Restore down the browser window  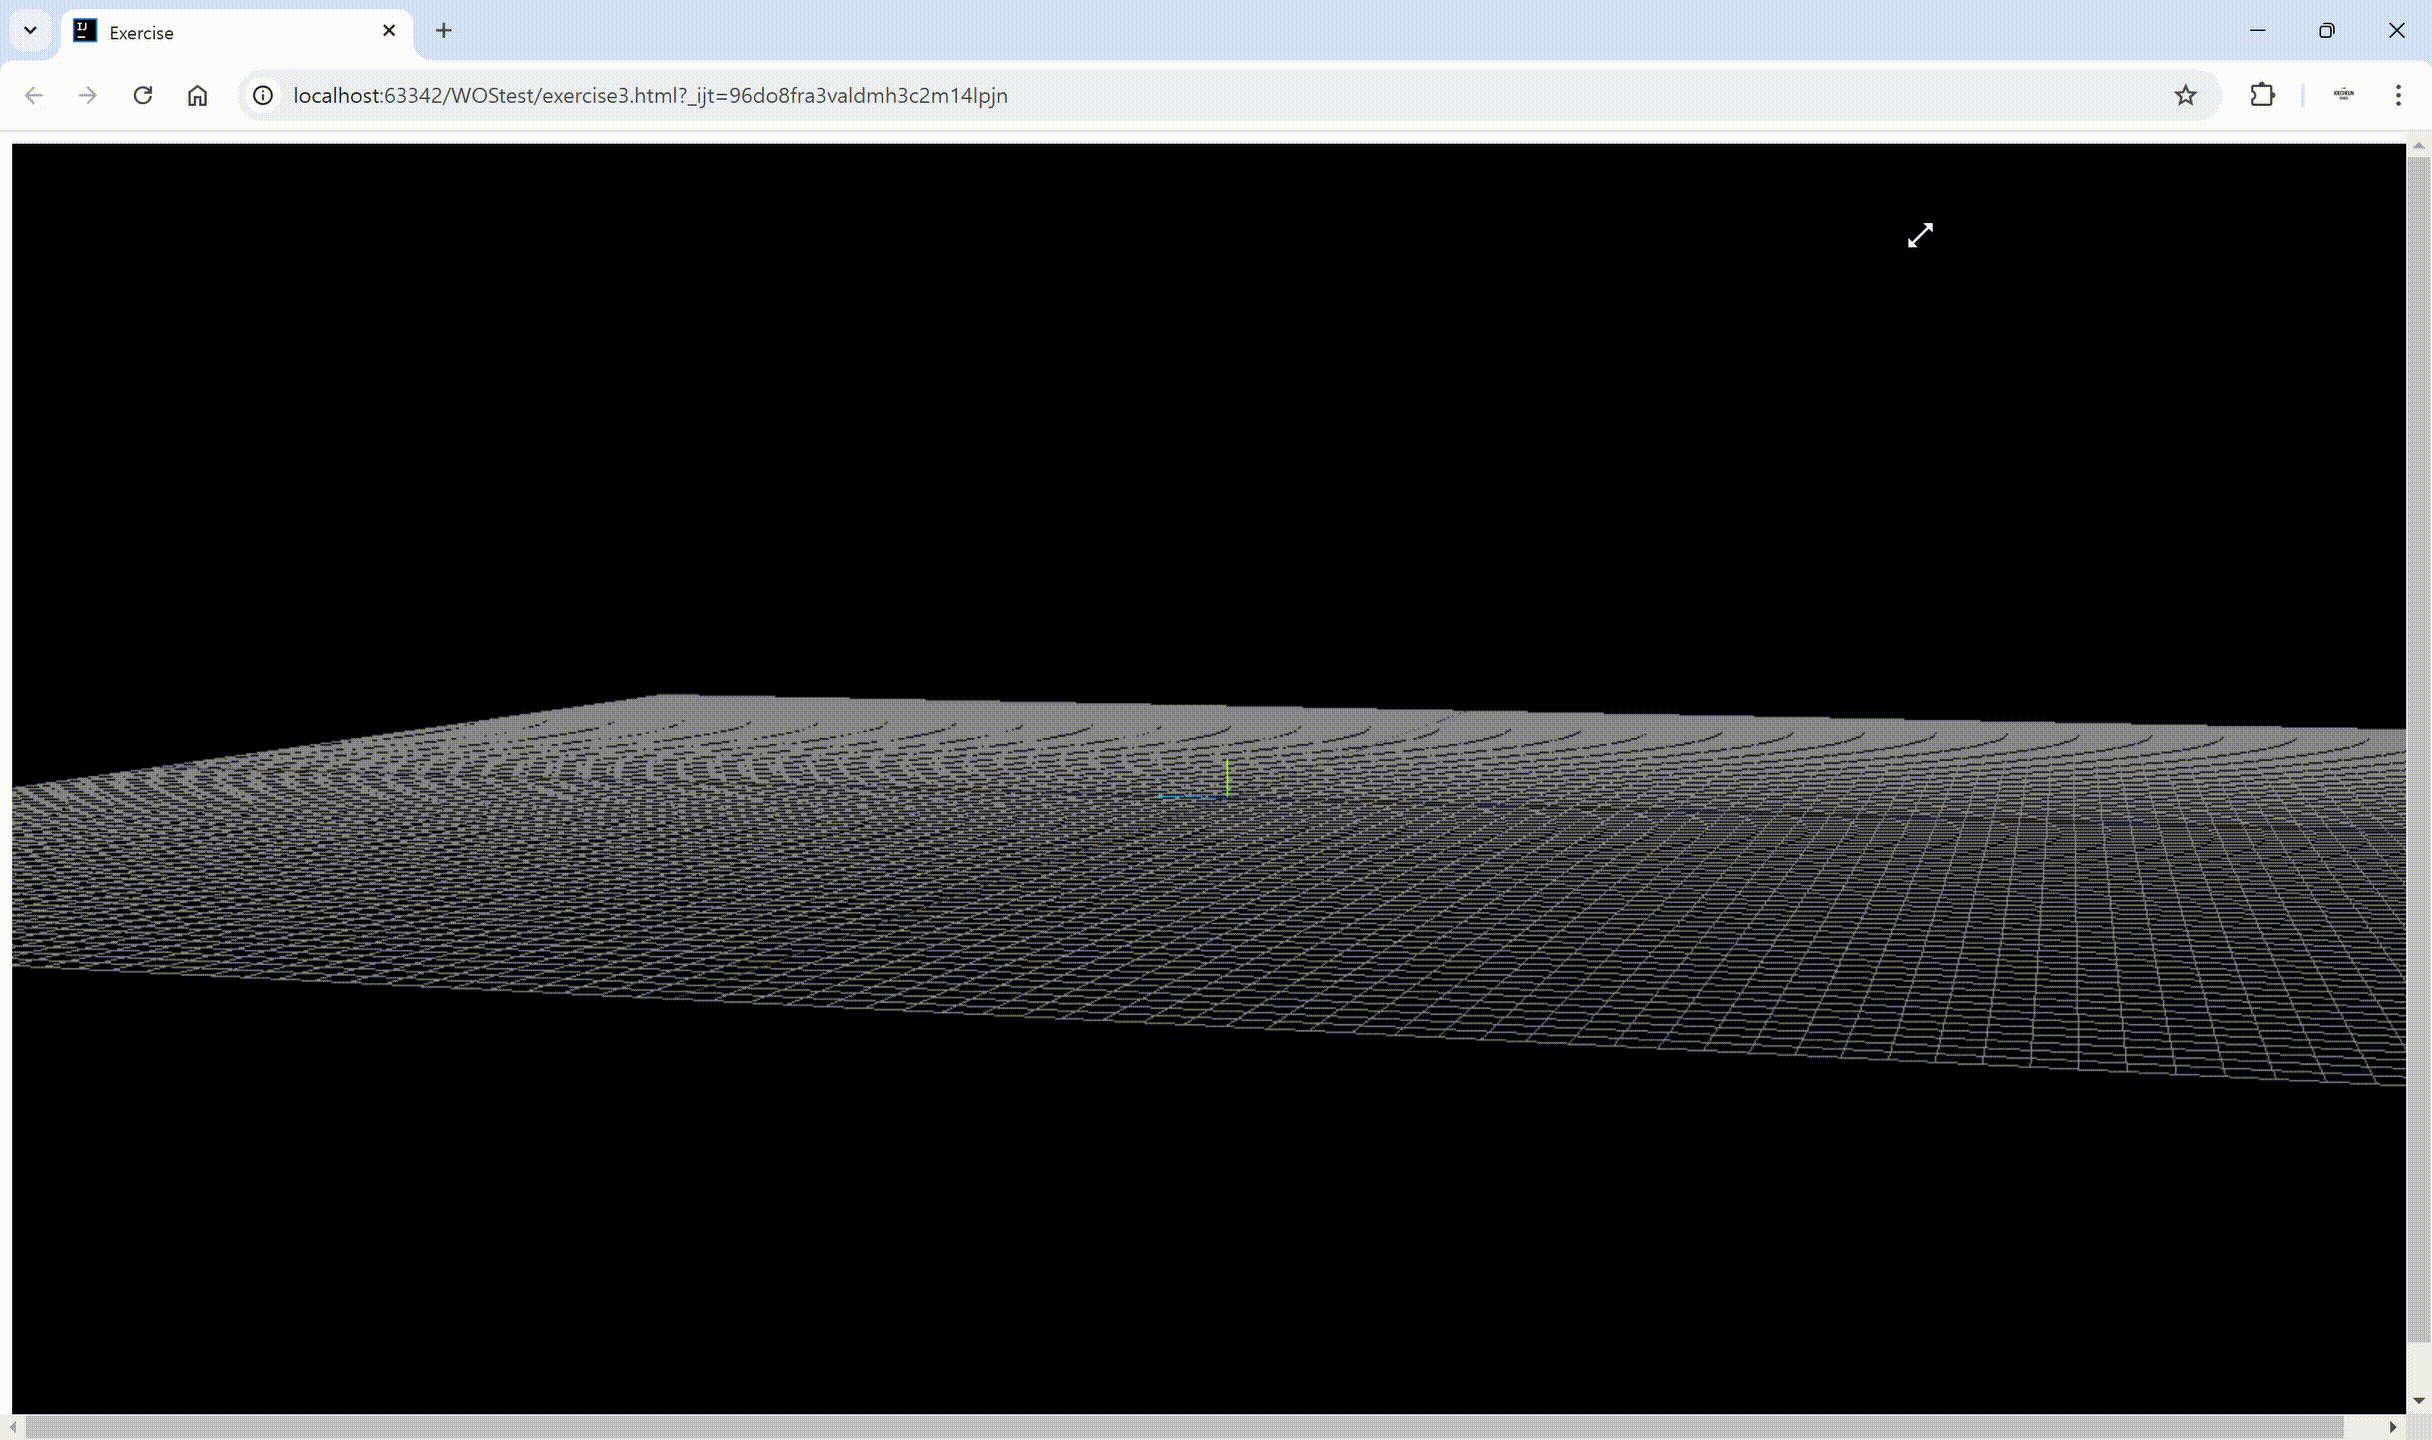point(2327,31)
